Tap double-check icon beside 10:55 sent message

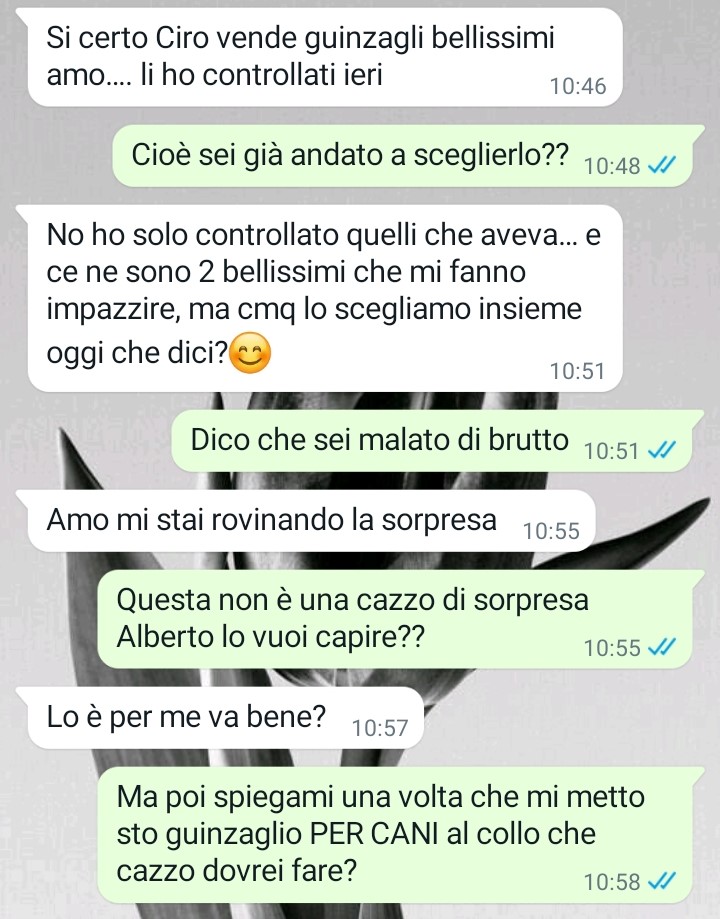(661, 648)
